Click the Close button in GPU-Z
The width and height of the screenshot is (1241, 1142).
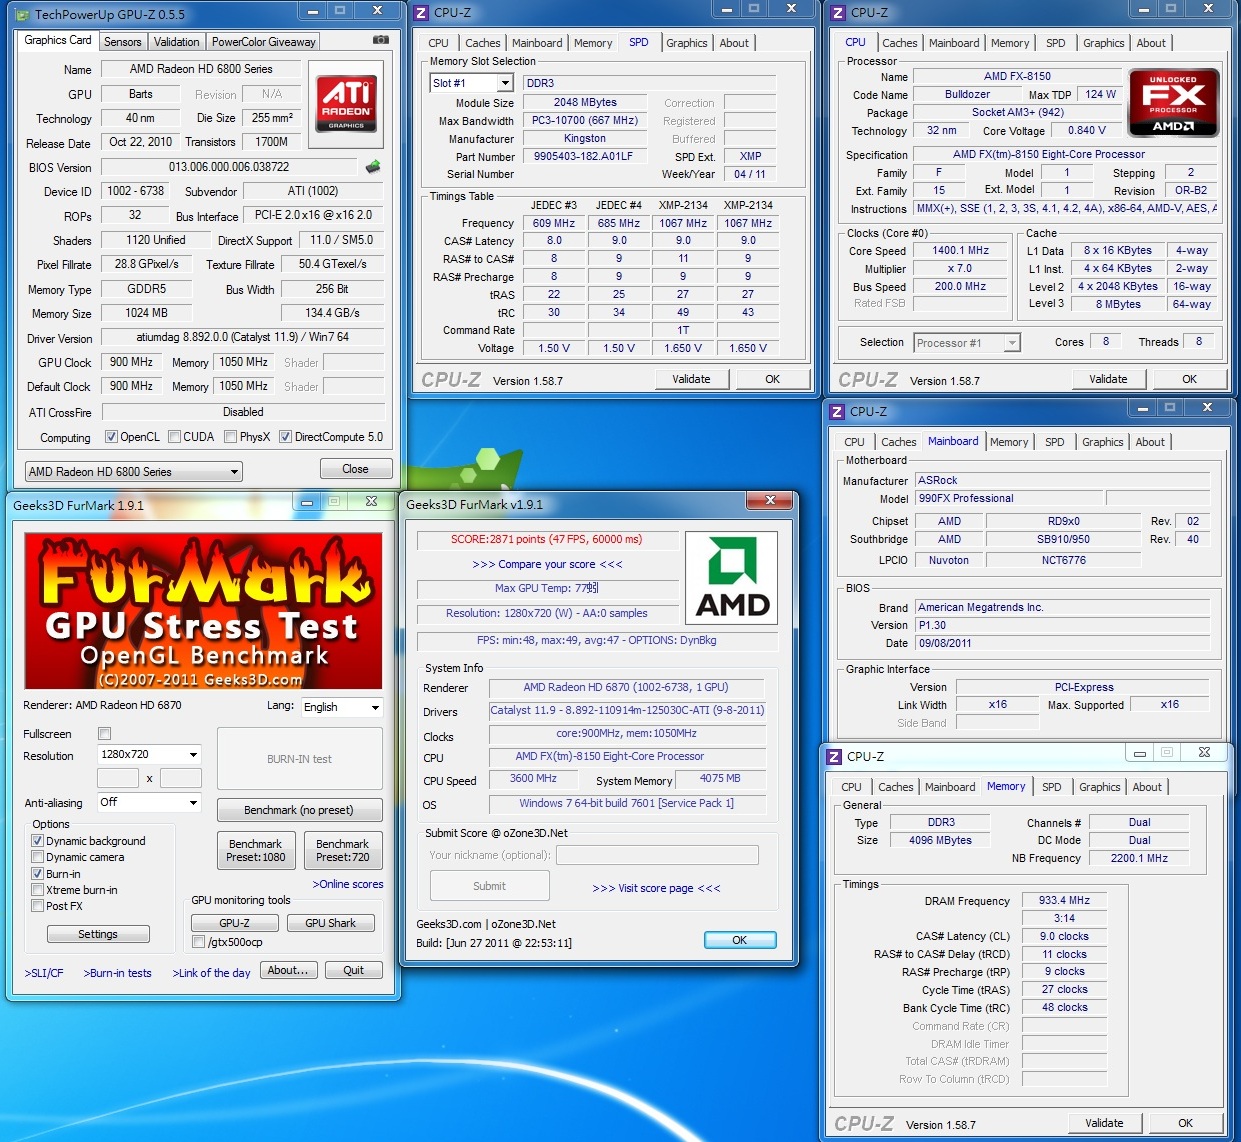[355, 469]
